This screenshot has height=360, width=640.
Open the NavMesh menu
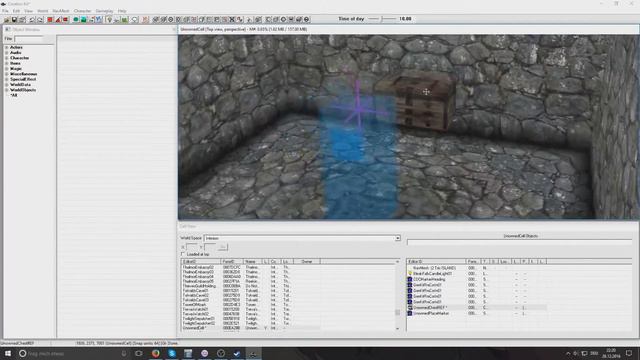coord(61,11)
